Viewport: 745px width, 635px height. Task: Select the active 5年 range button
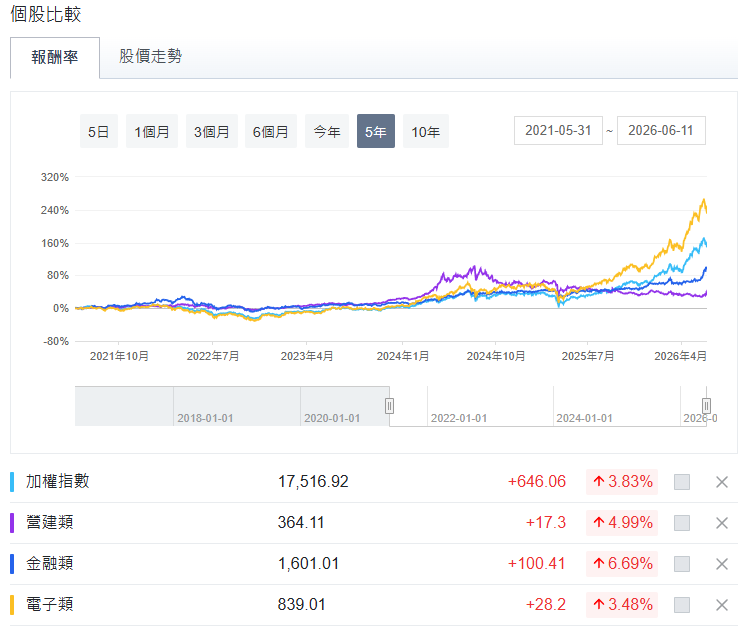[x=376, y=131]
